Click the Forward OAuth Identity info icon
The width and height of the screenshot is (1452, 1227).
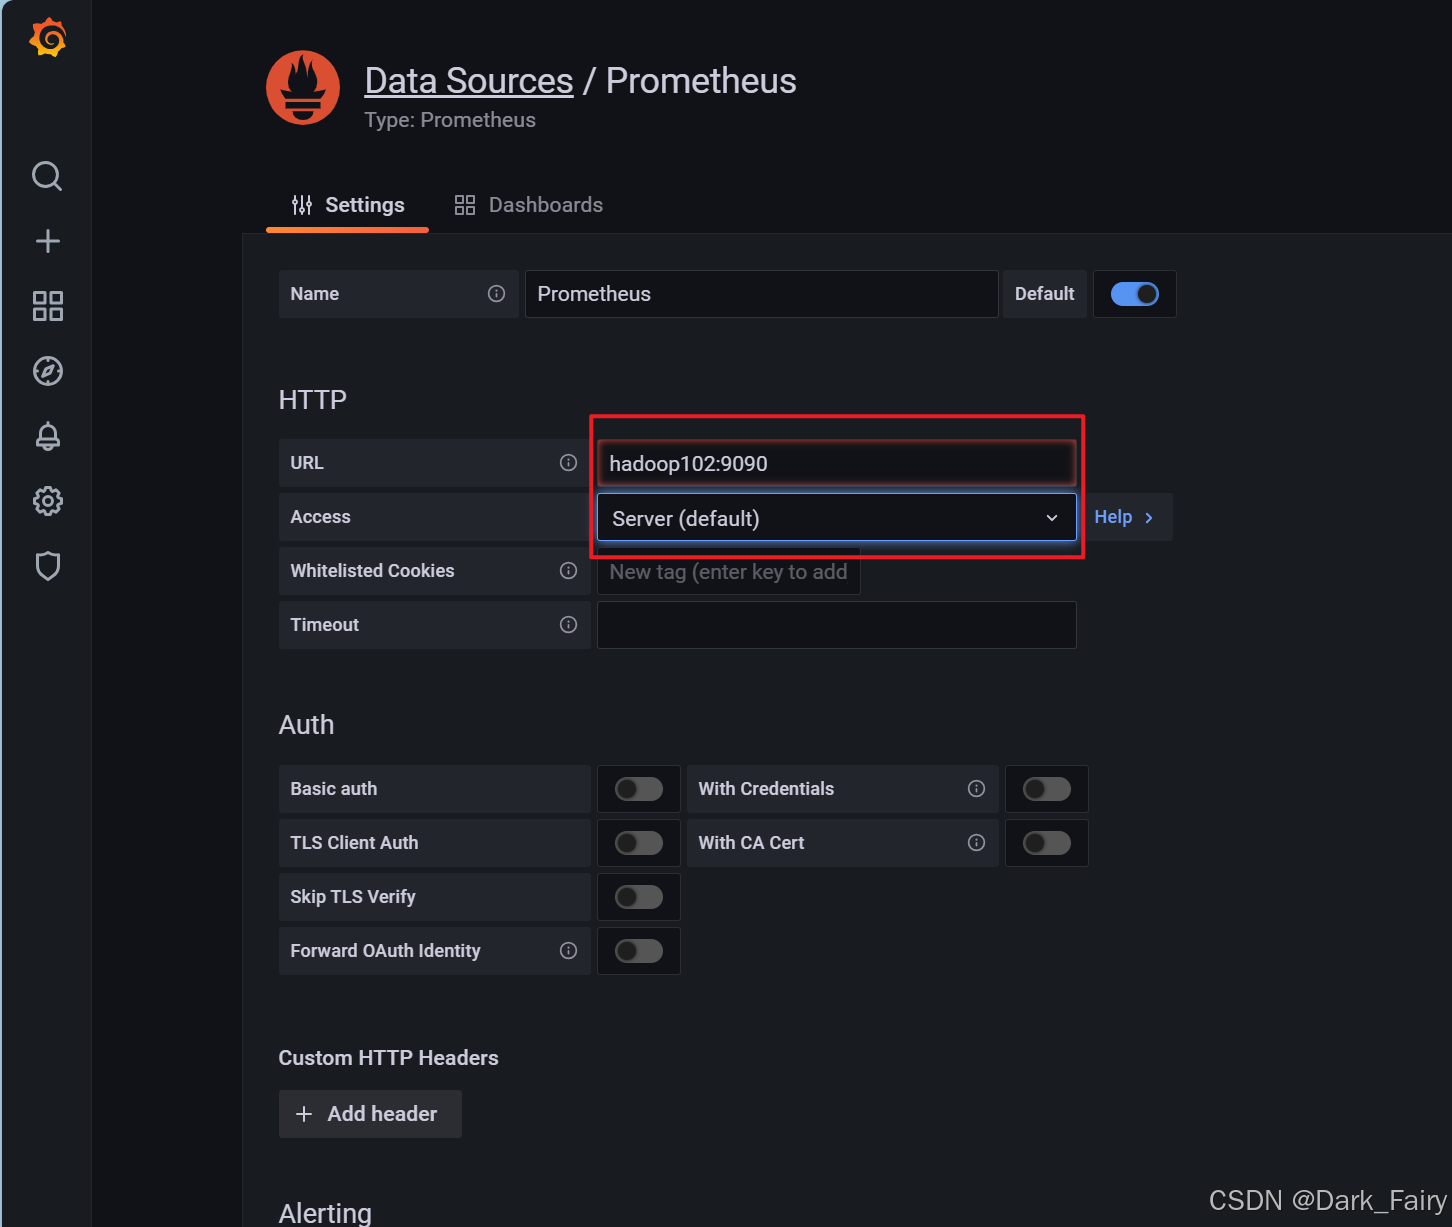(568, 951)
